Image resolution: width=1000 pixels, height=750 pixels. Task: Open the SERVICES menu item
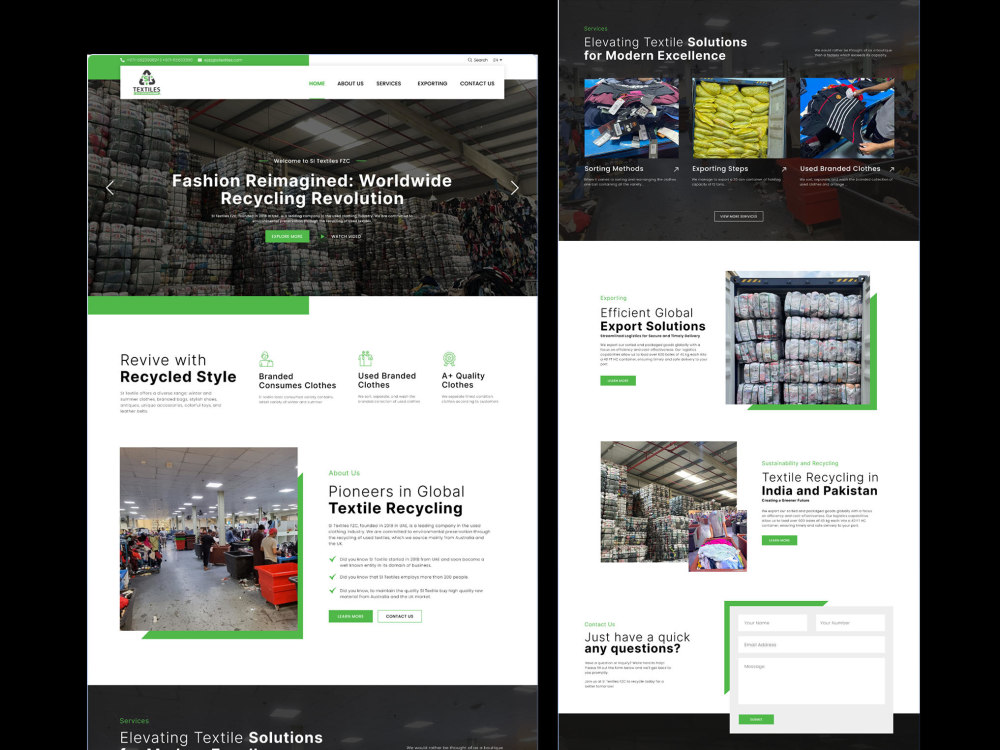[x=388, y=84]
